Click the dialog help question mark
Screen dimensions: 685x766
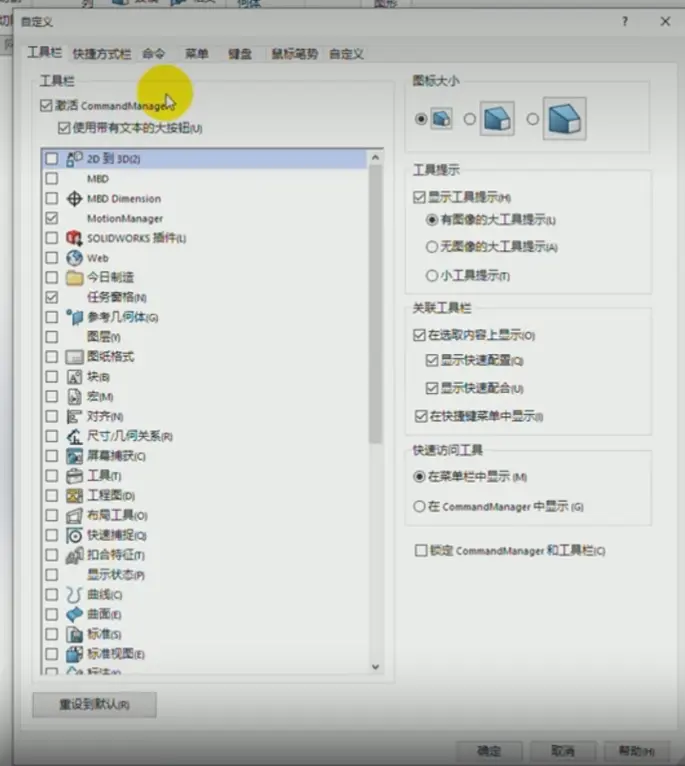coord(625,21)
